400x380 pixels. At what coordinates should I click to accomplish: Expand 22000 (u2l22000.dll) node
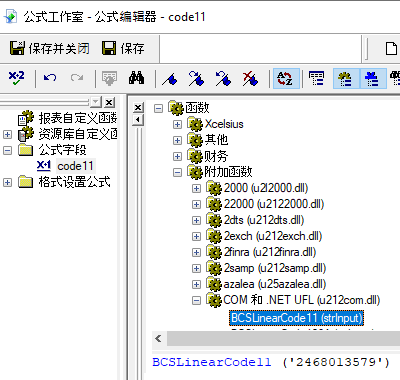(x=196, y=204)
